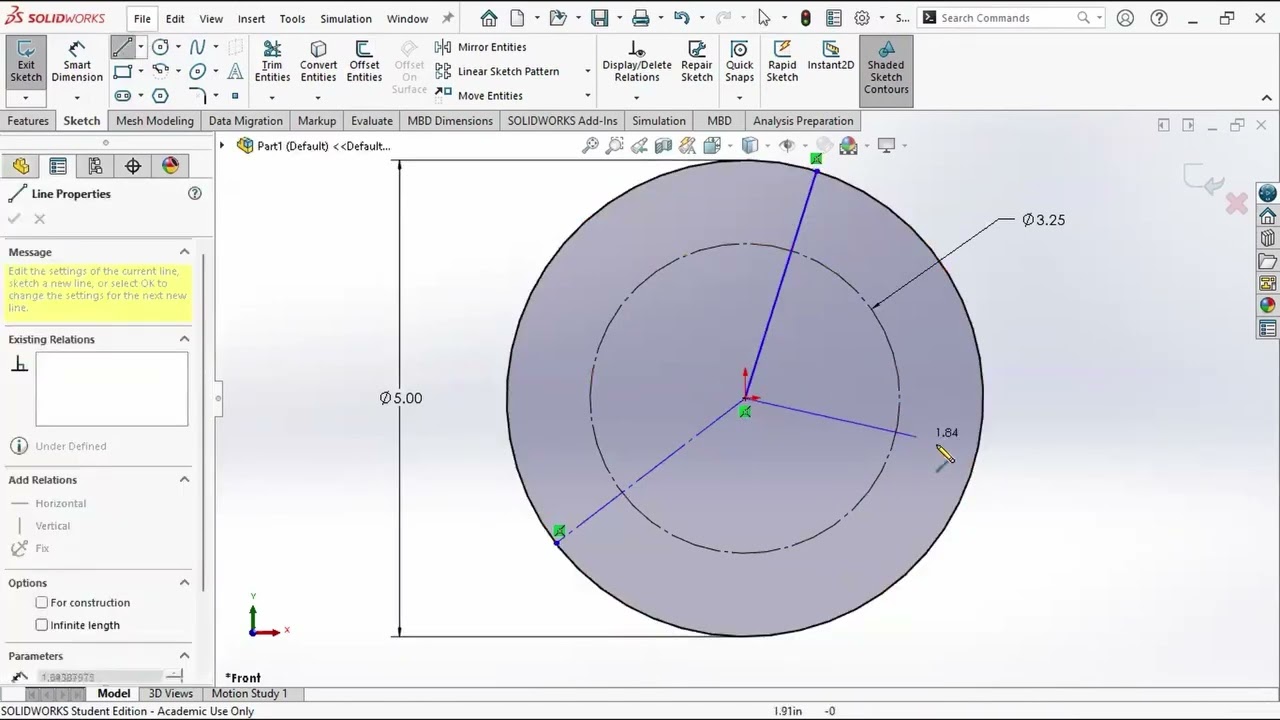
Task: Open the DimXpertManager tab icon
Action: (x=133, y=166)
